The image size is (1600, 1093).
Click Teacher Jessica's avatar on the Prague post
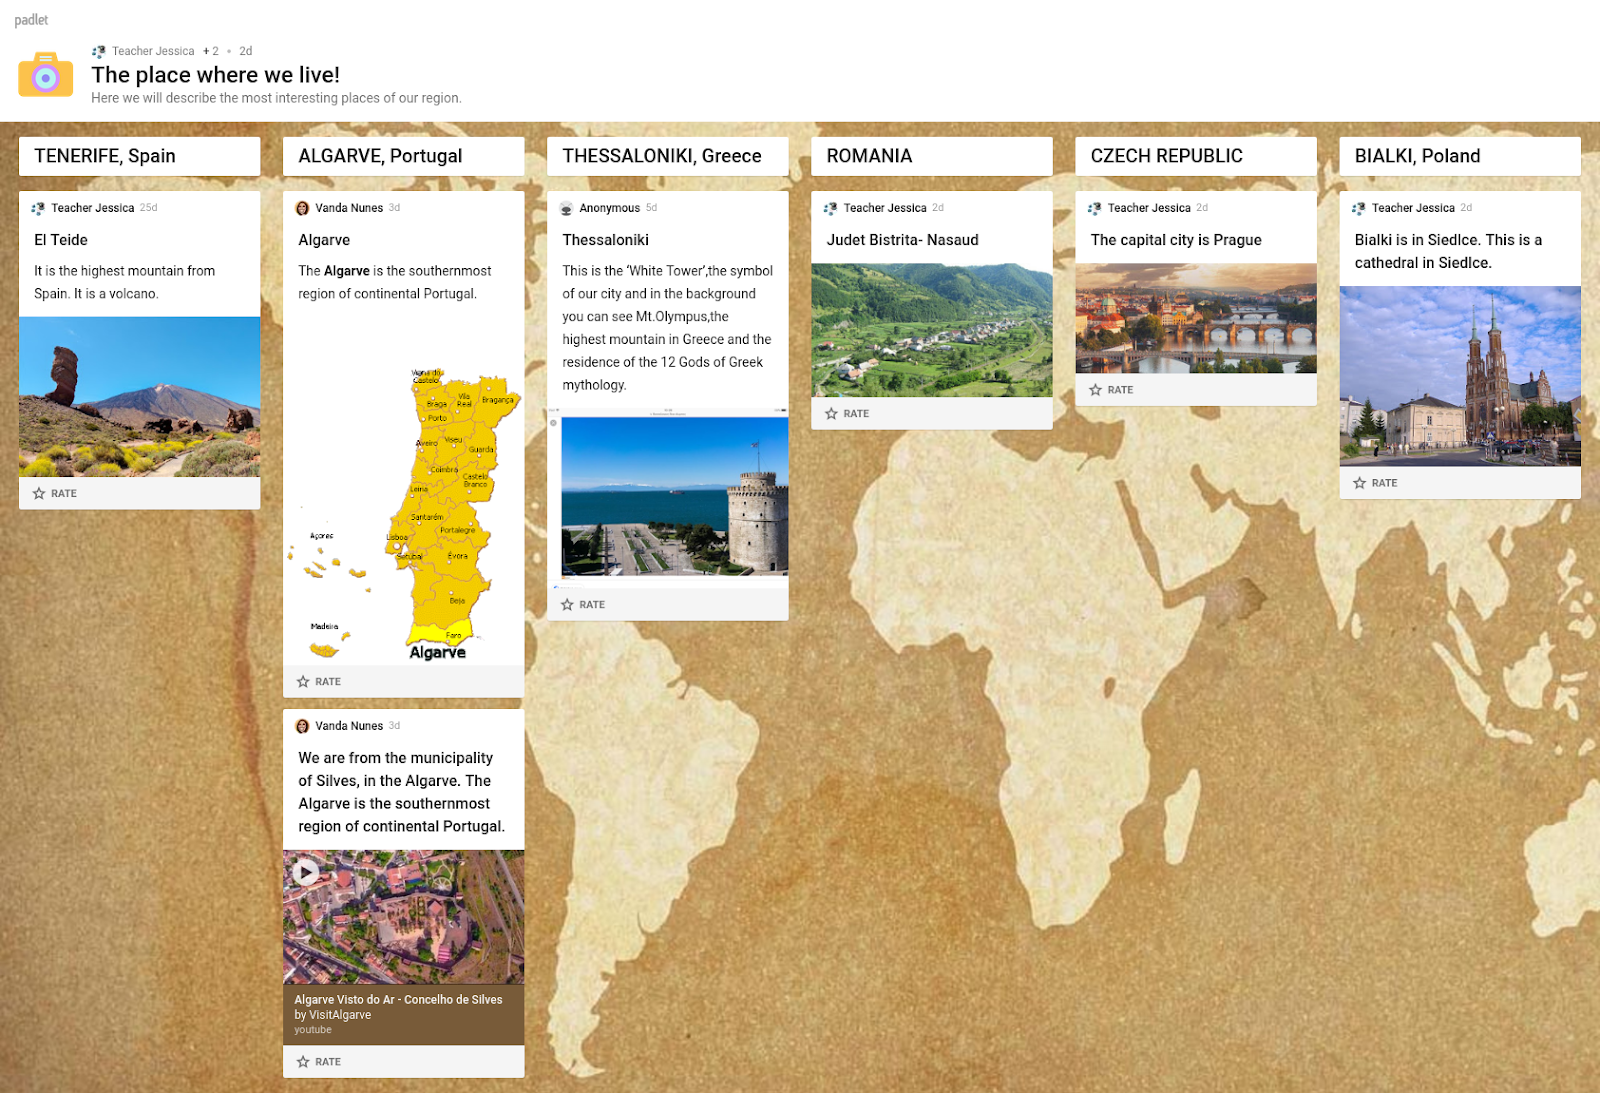point(1095,208)
